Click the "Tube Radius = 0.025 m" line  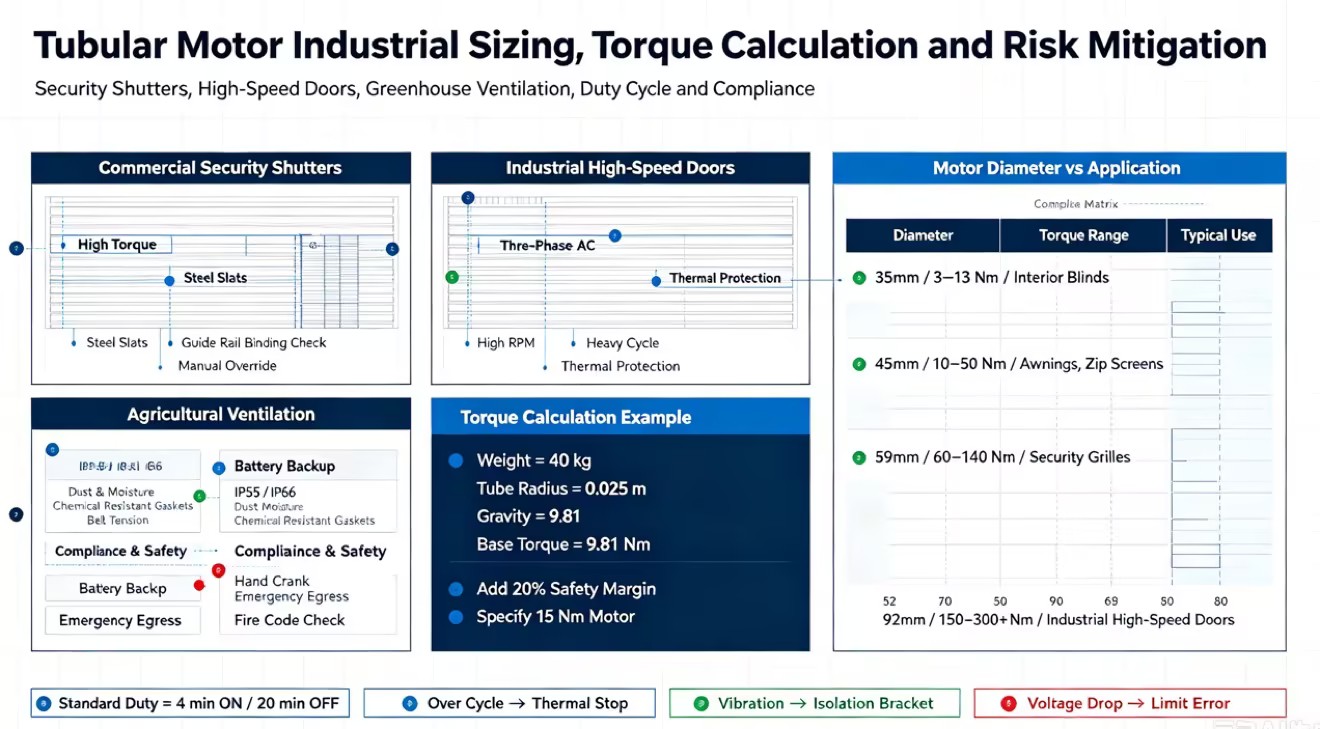[561, 489]
